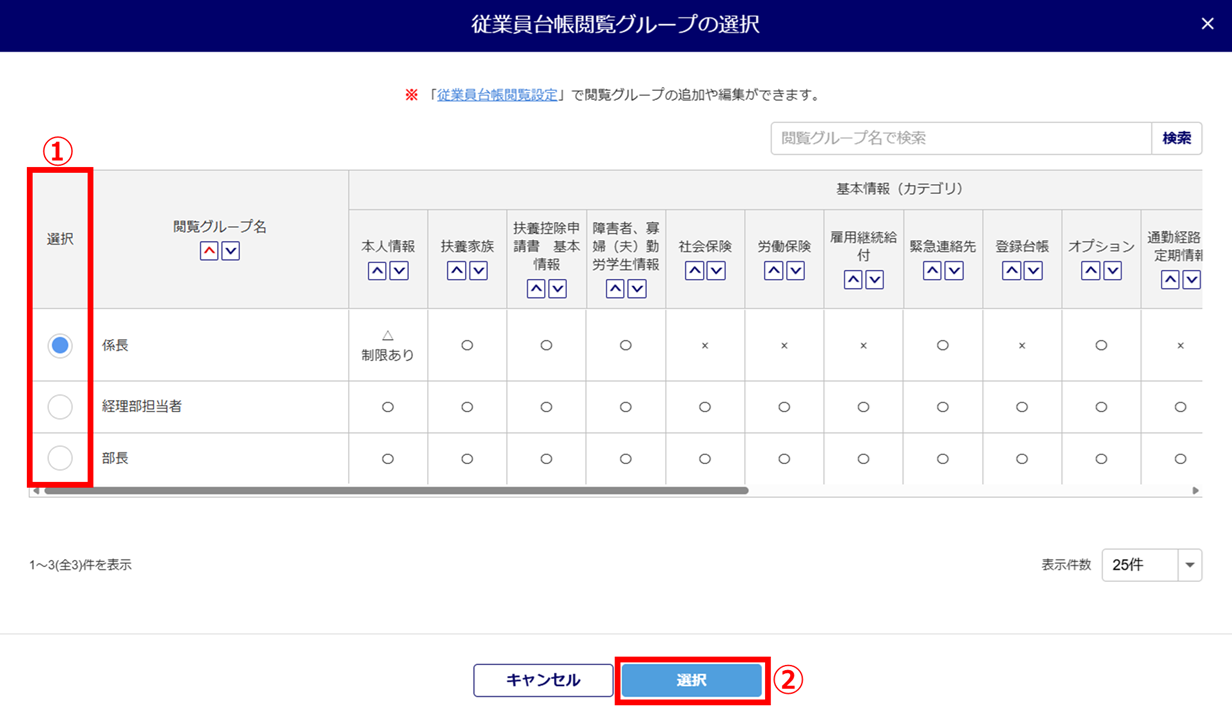Select the 経理部担当者 radio button

60,407
